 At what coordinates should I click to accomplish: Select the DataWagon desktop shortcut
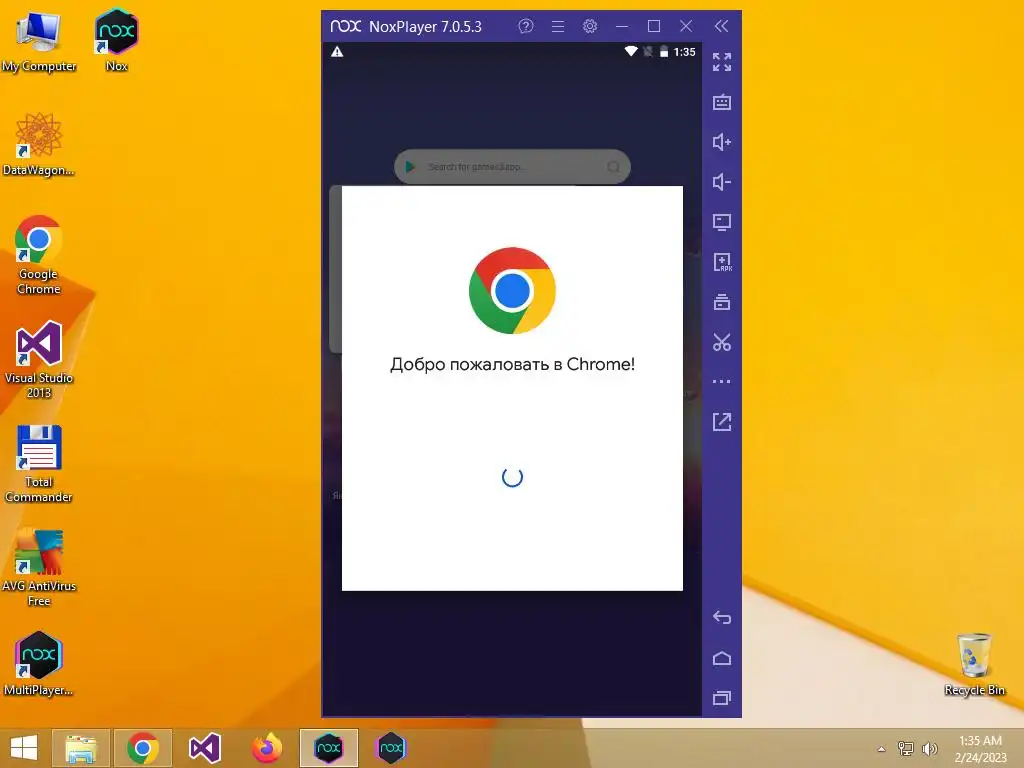point(39,144)
